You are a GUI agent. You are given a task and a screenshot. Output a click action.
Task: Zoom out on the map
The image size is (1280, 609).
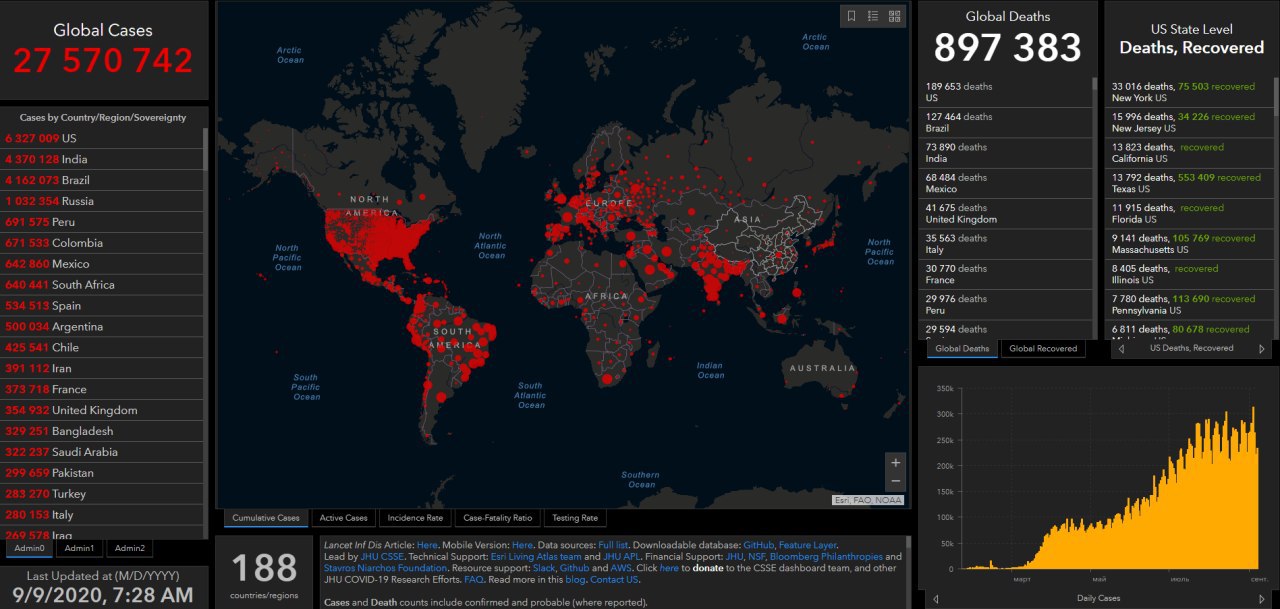pos(895,482)
